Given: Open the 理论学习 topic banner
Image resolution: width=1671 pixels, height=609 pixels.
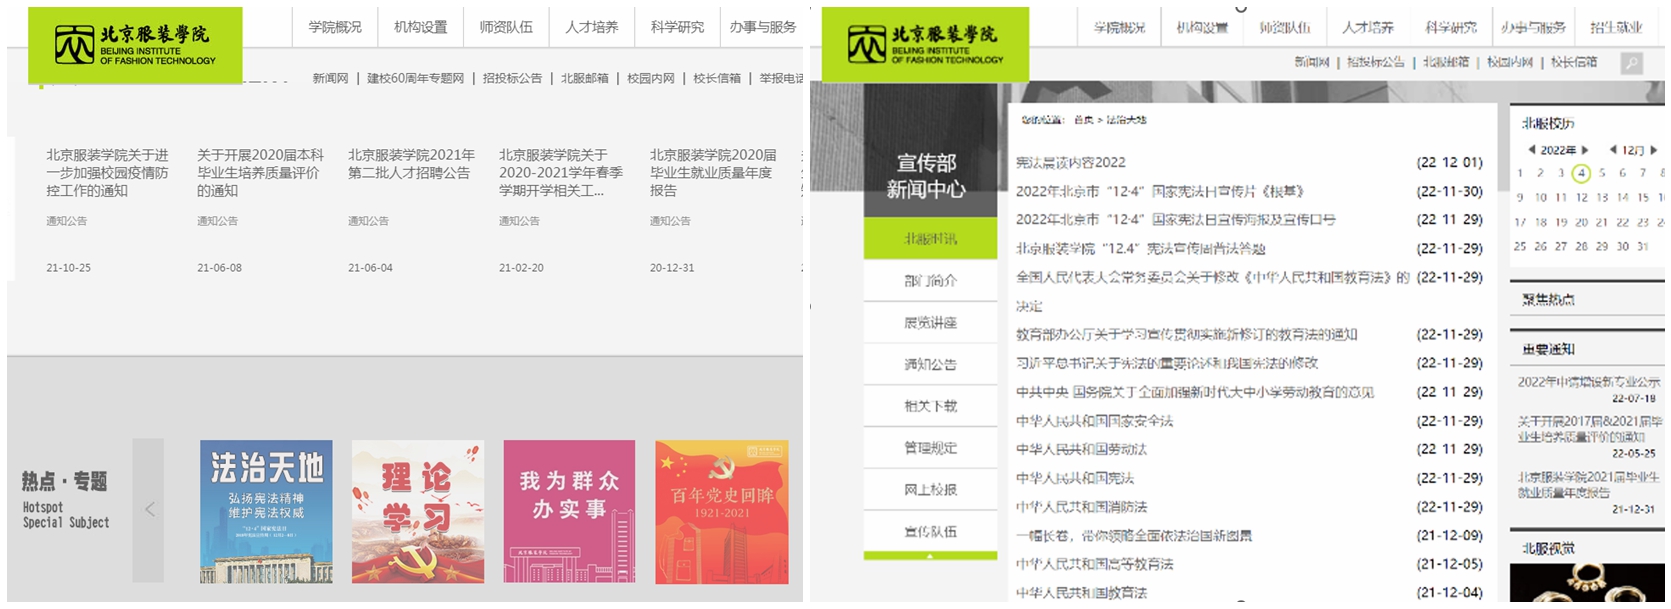Looking at the screenshot, I should pos(417,511).
